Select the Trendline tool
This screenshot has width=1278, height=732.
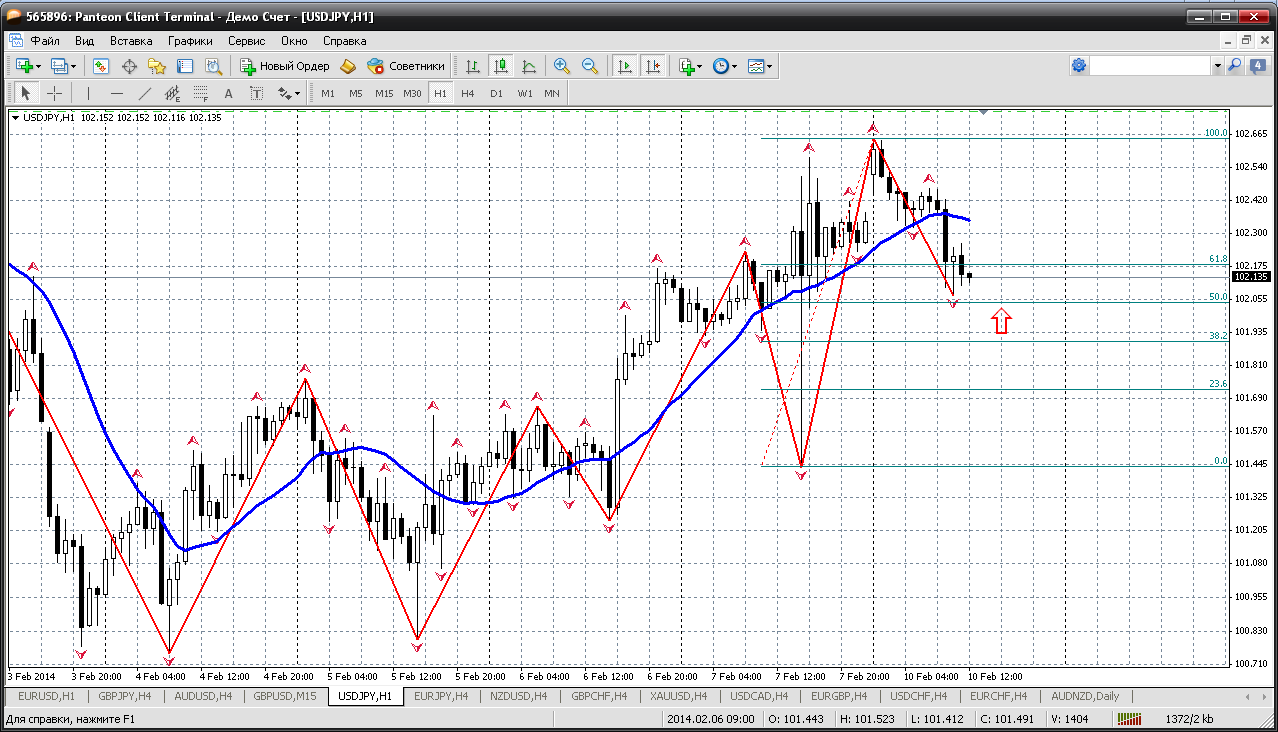(x=144, y=93)
